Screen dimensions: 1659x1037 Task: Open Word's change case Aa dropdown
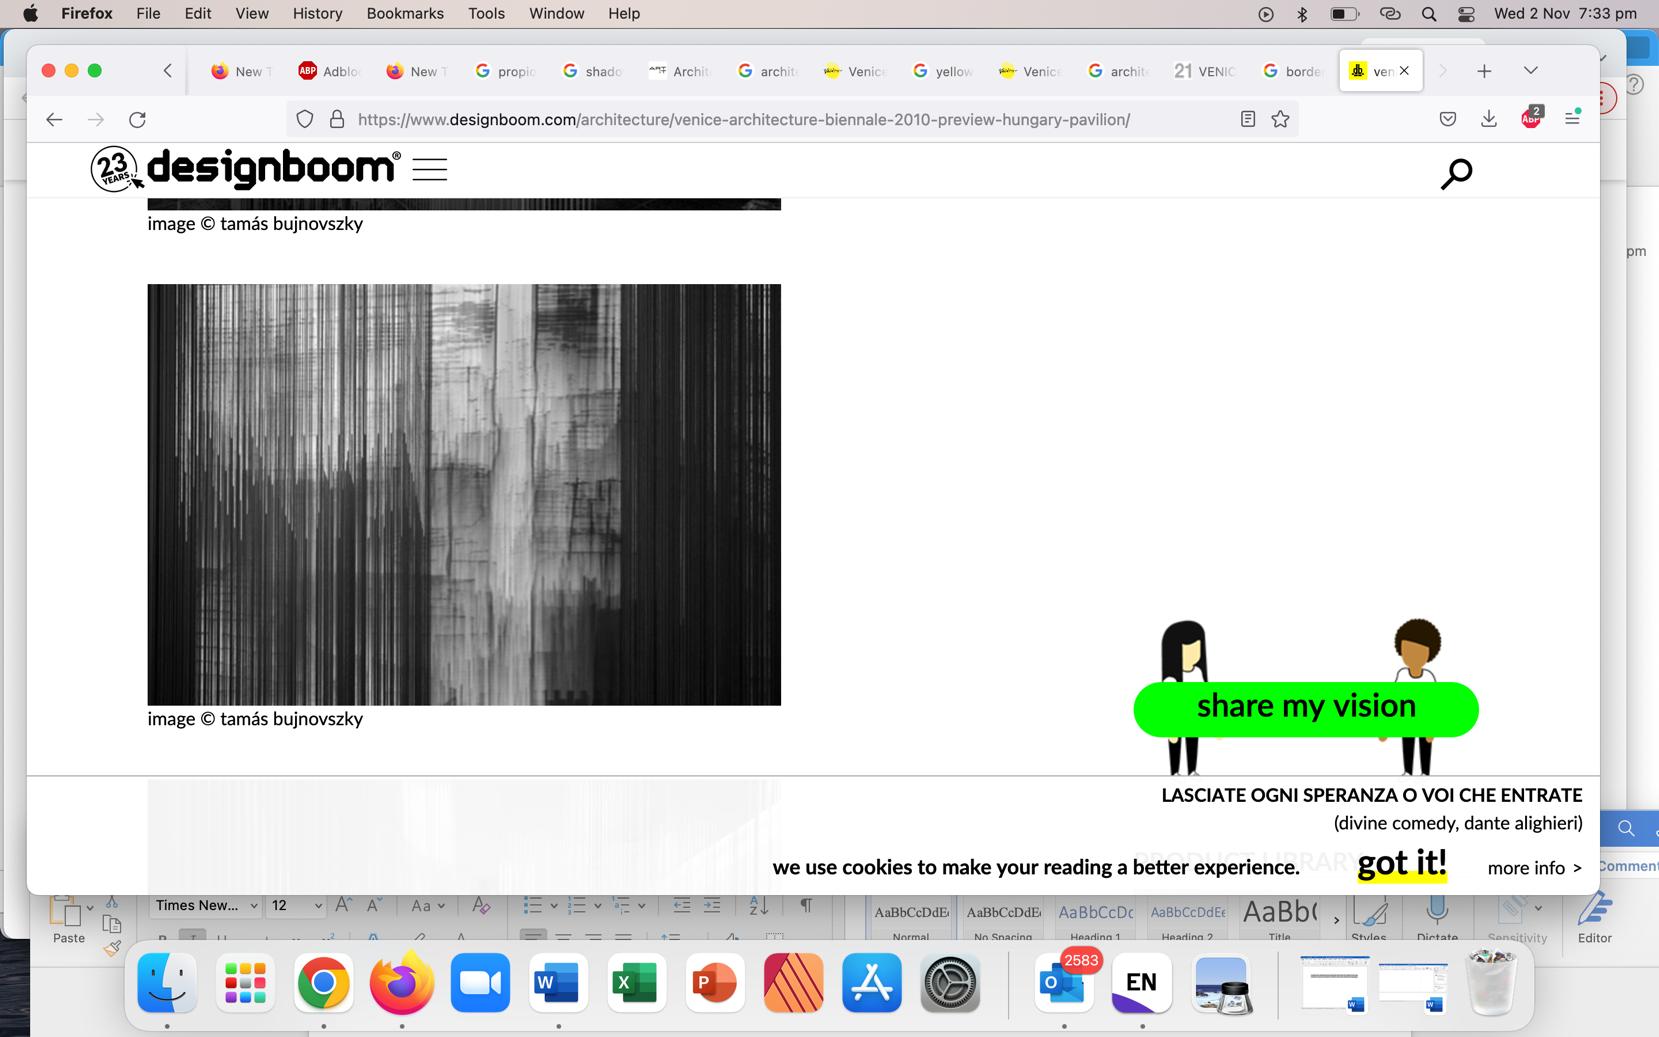(x=427, y=906)
